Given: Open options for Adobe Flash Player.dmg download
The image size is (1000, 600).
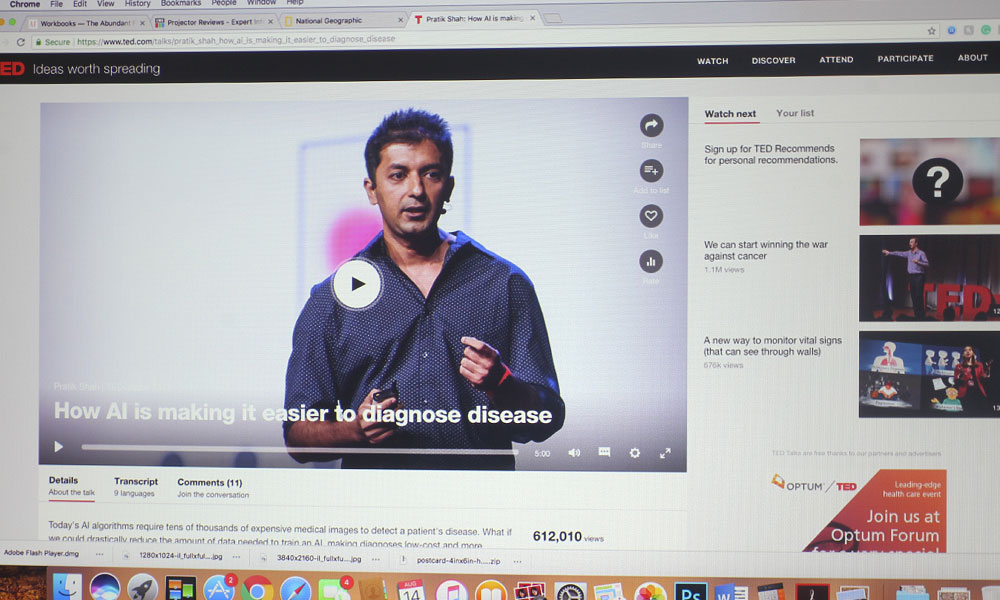Looking at the screenshot, I should pyautogui.click(x=100, y=554).
